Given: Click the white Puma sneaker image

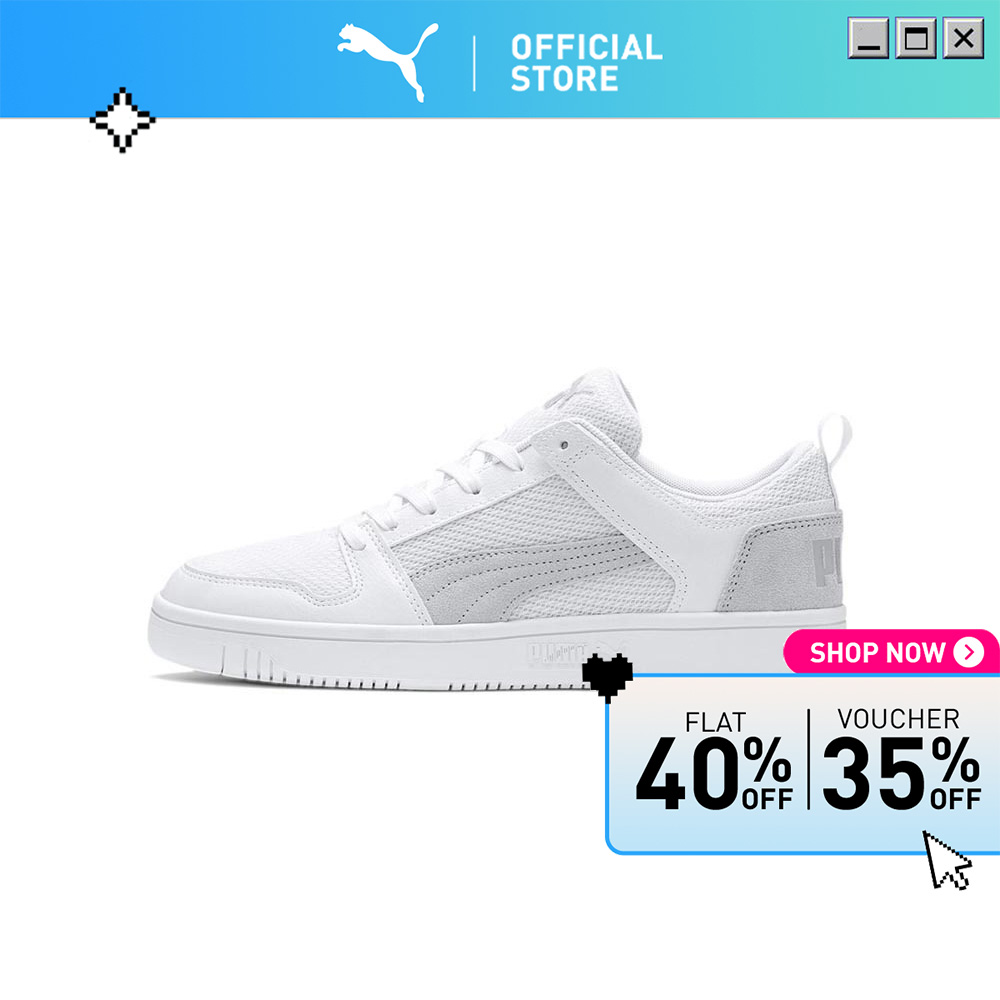Looking at the screenshot, I should pos(499,529).
